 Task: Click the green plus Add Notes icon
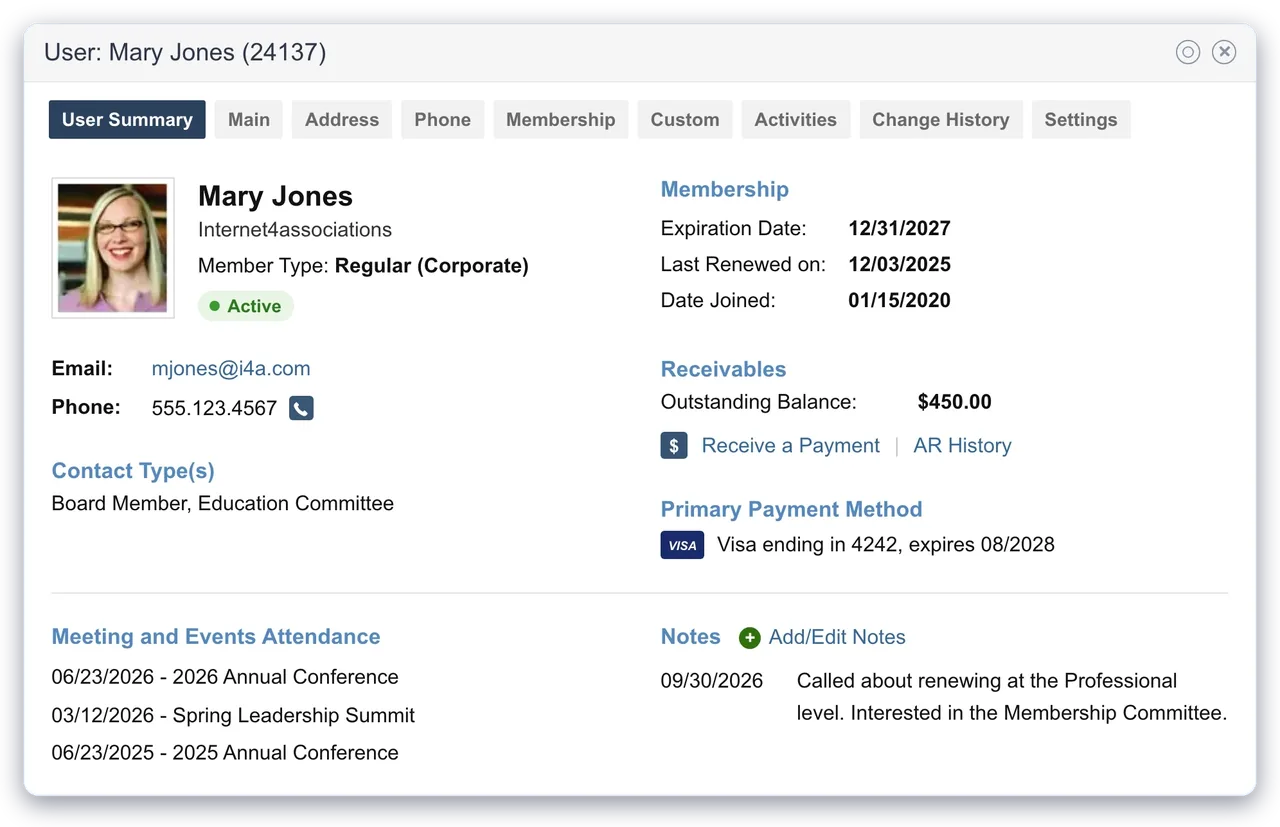pyautogui.click(x=750, y=638)
